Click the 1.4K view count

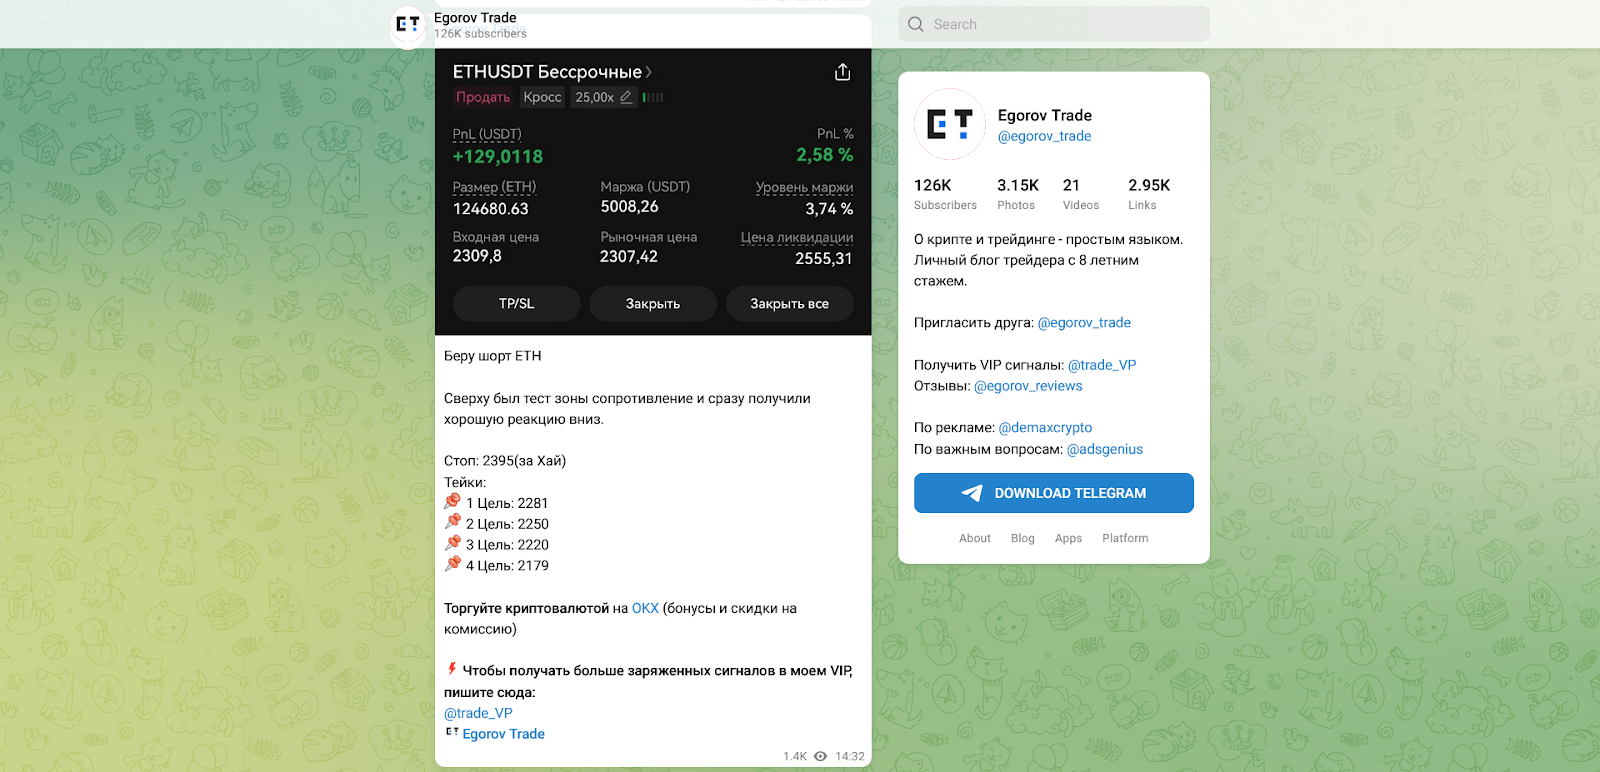[x=795, y=756]
